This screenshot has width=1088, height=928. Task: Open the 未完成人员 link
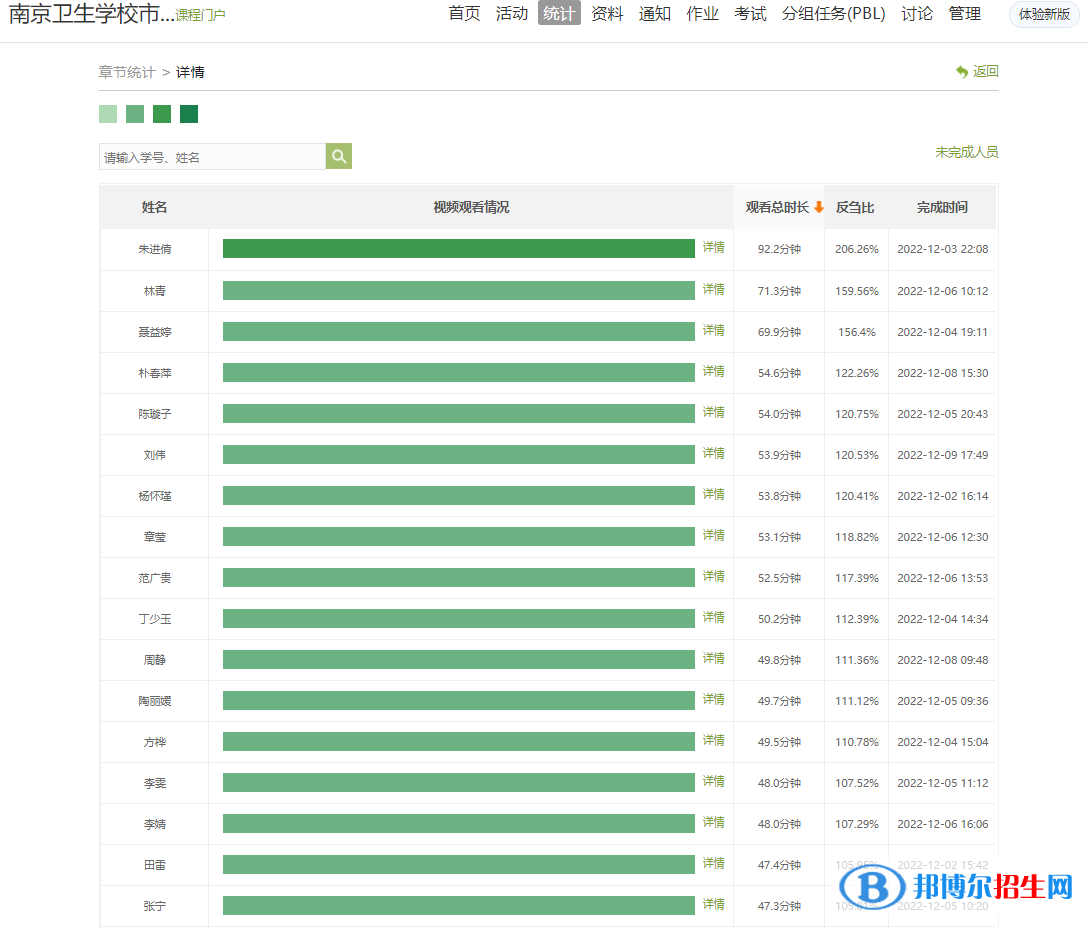(x=967, y=152)
